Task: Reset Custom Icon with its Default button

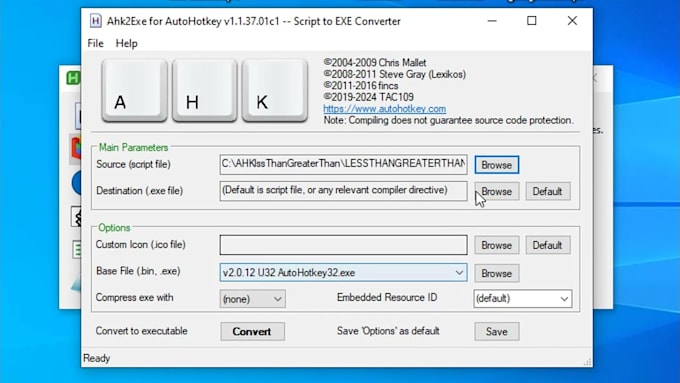Action: point(548,245)
